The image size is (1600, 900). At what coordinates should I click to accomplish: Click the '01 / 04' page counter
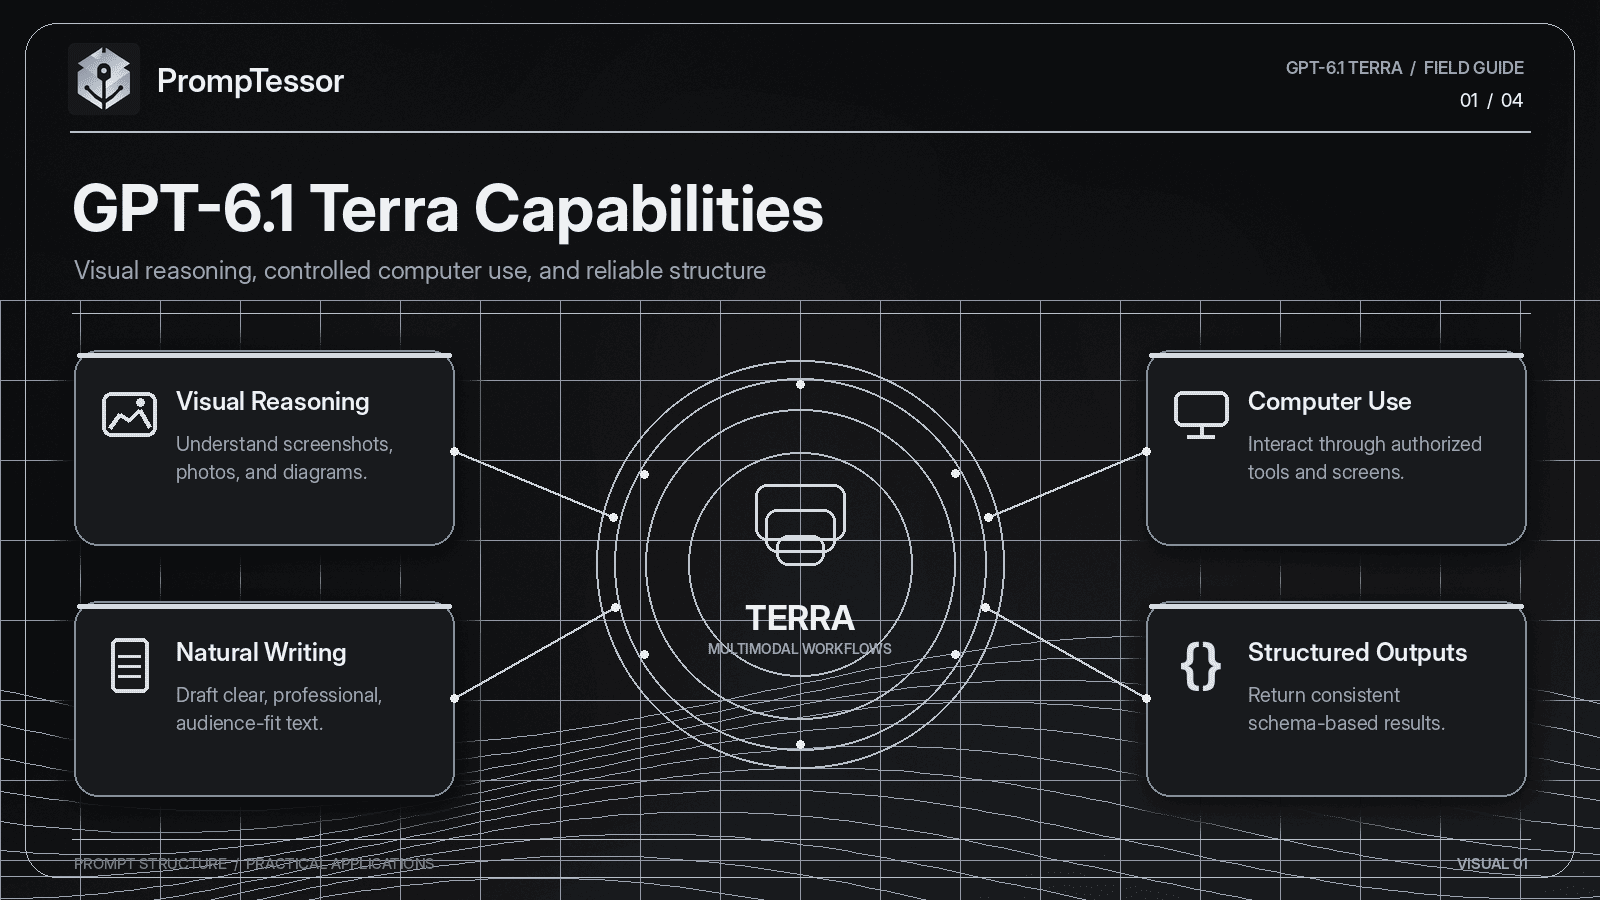pos(1491,100)
